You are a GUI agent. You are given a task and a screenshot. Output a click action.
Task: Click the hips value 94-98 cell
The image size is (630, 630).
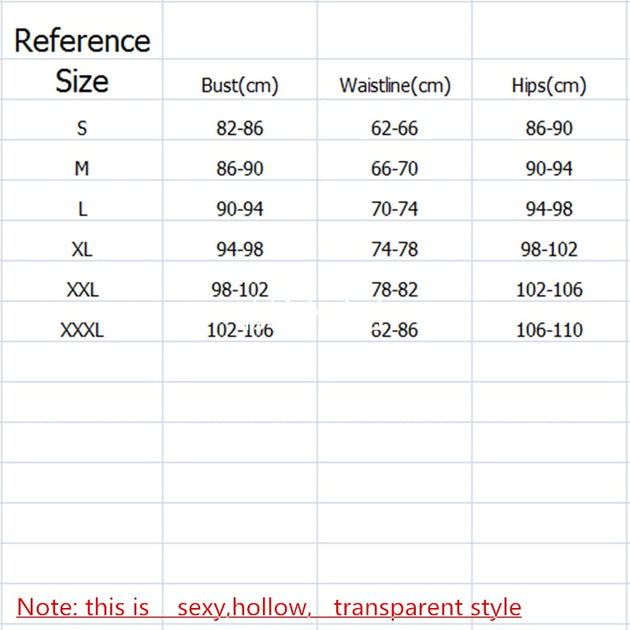coord(549,209)
